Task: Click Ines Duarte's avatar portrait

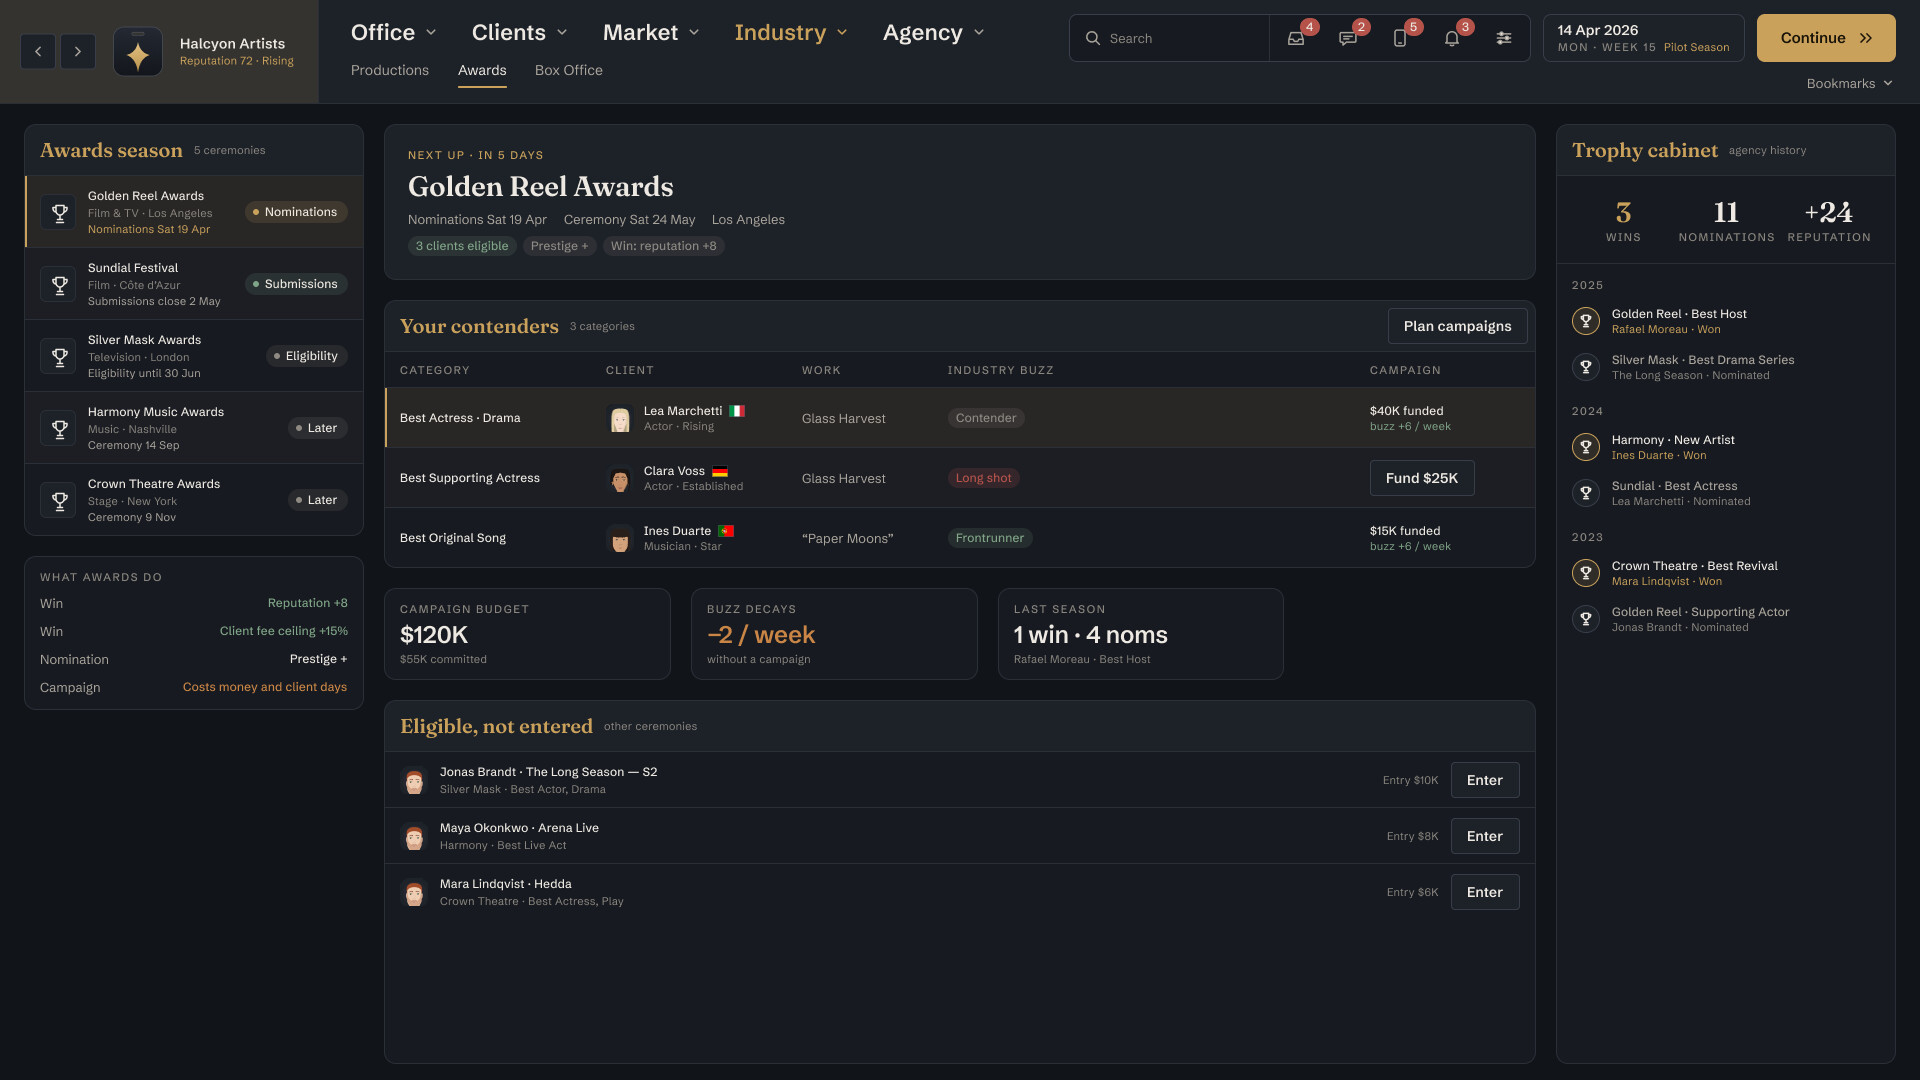Action: 620,538
